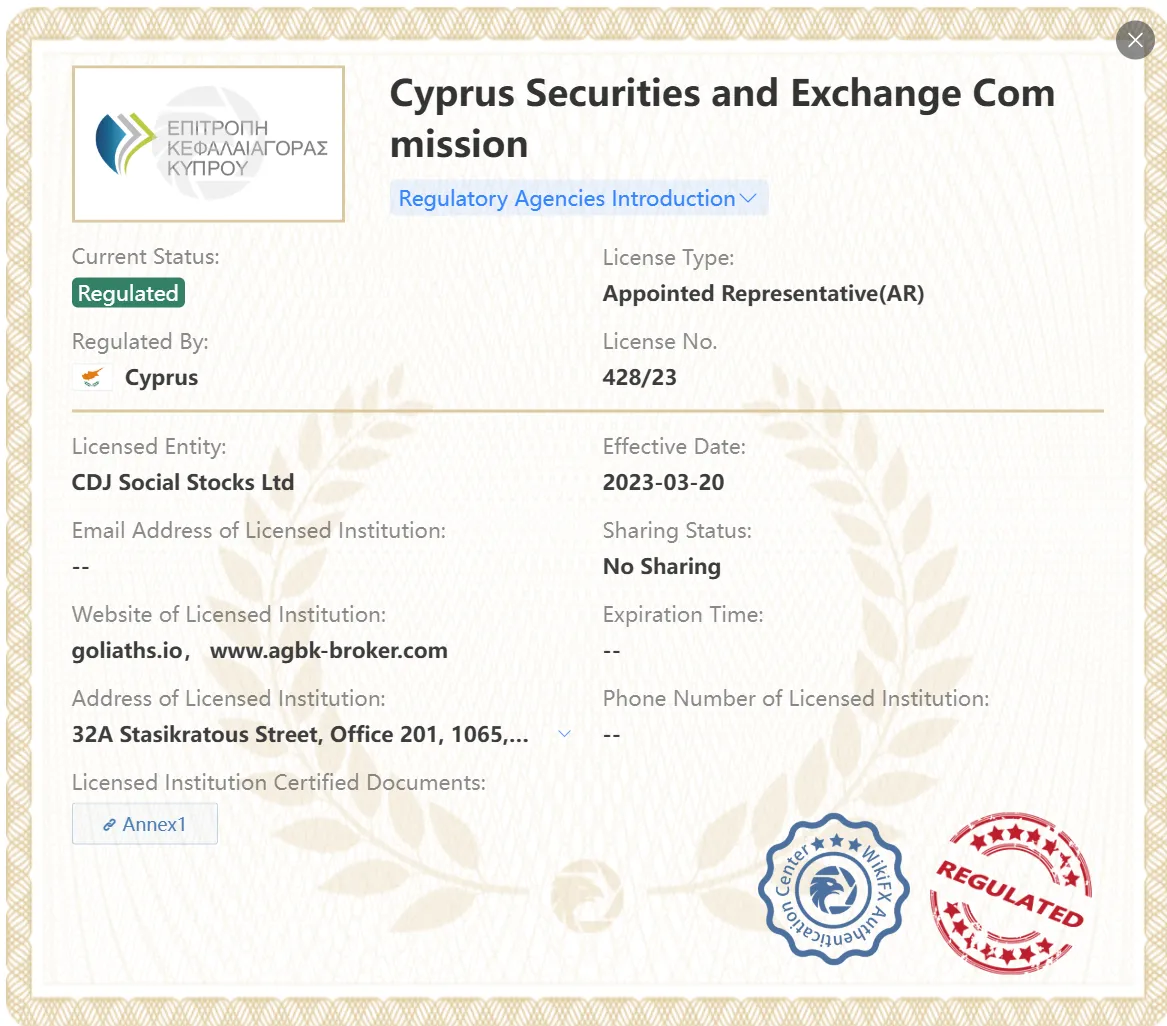The height and width of the screenshot is (1026, 1167).
Task: Click the Expiration Time label
Action: pos(682,615)
